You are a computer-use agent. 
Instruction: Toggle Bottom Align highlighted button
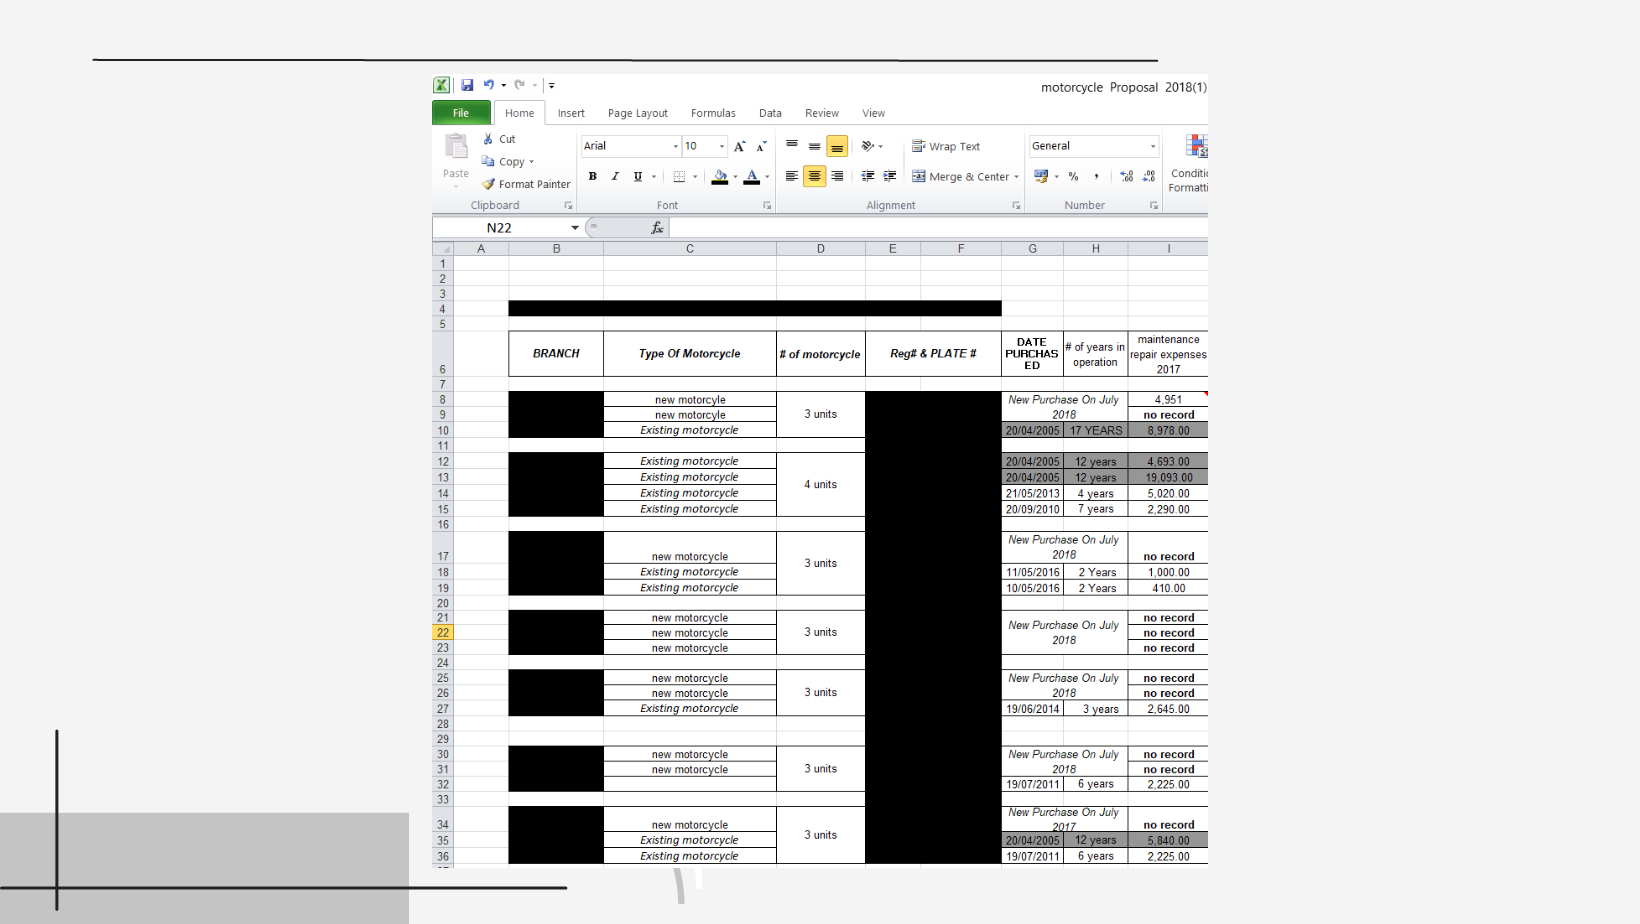(x=837, y=146)
